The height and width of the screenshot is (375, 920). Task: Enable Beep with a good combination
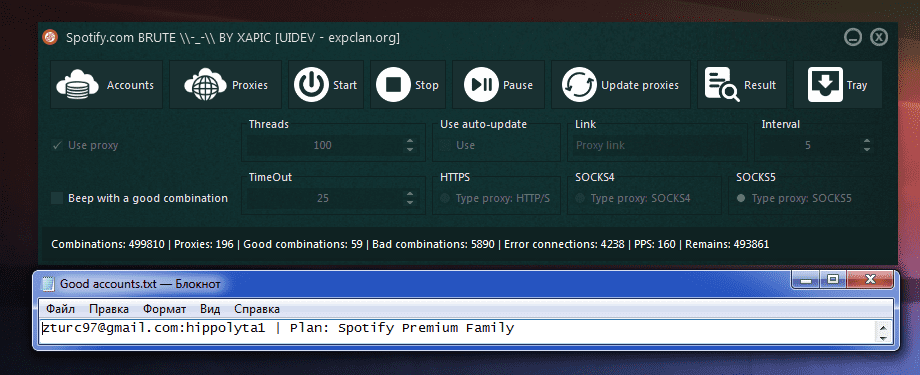(x=57, y=198)
